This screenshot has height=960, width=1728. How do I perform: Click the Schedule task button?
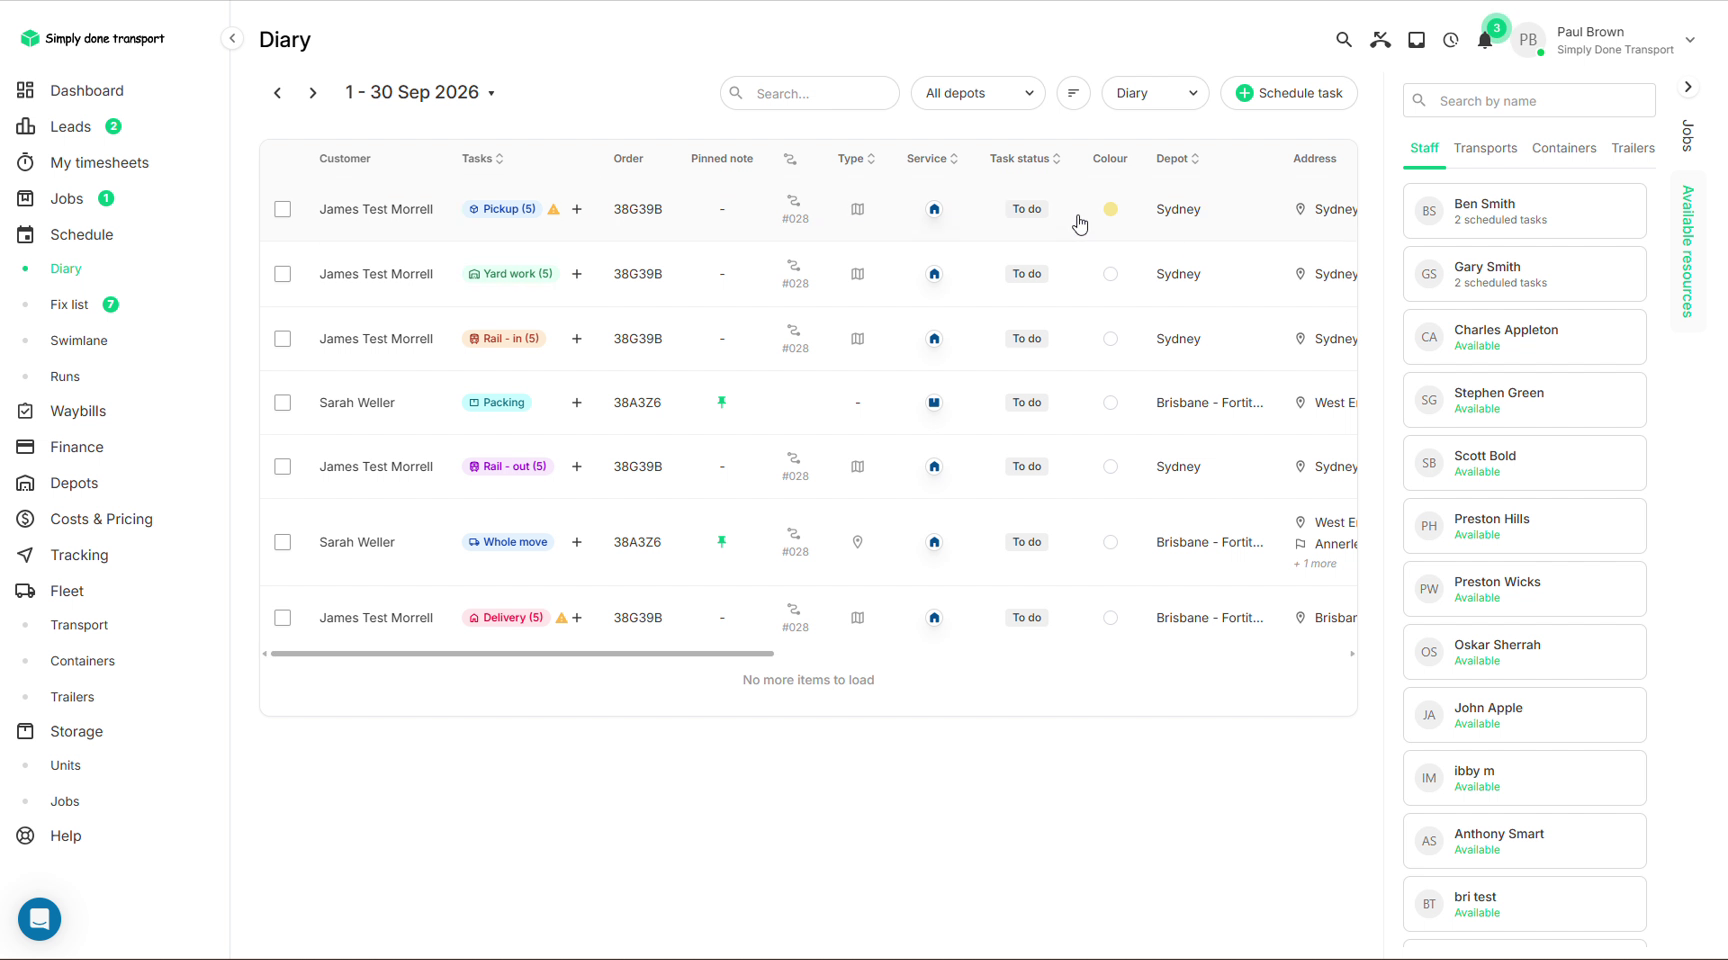1289,93
